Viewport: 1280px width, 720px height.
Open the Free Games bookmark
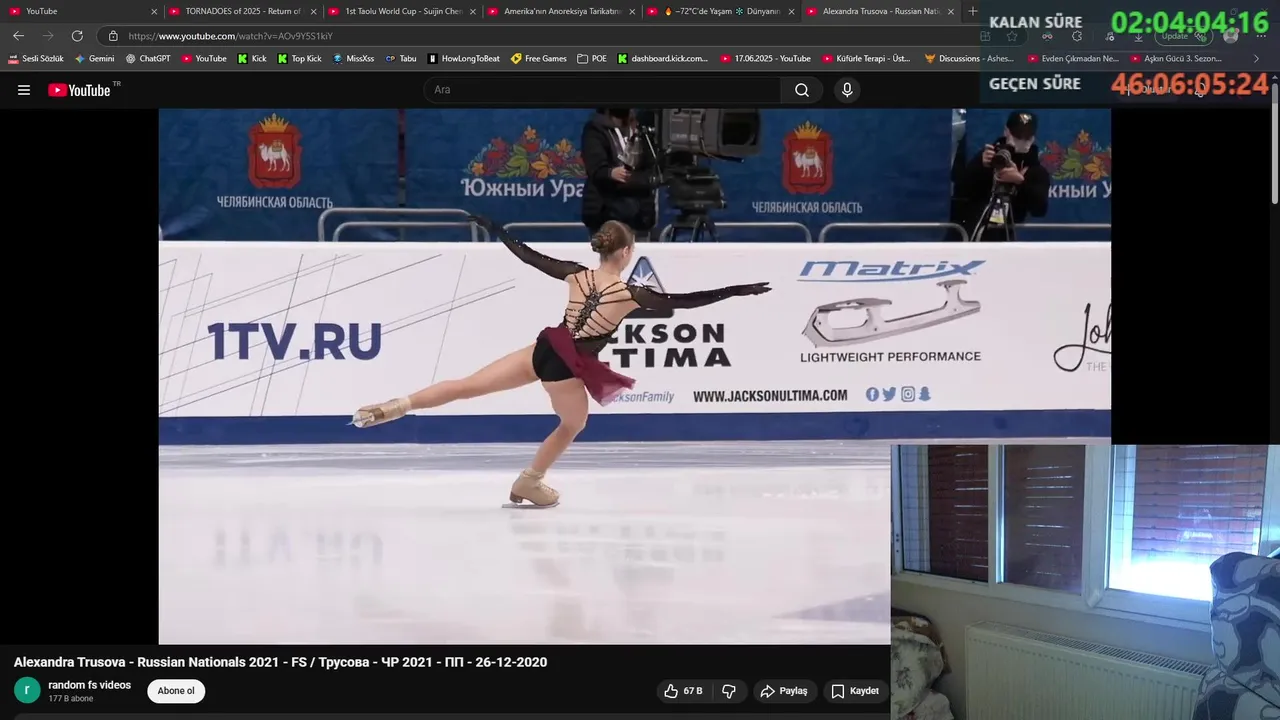(538, 58)
